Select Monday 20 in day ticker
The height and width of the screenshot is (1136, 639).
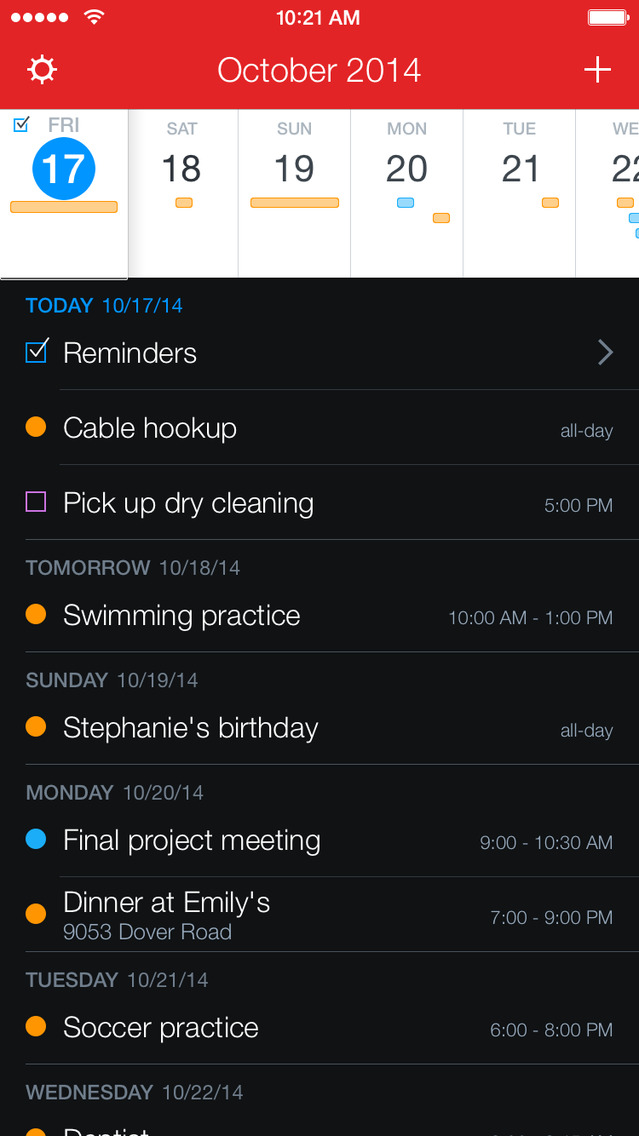click(407, 168)
